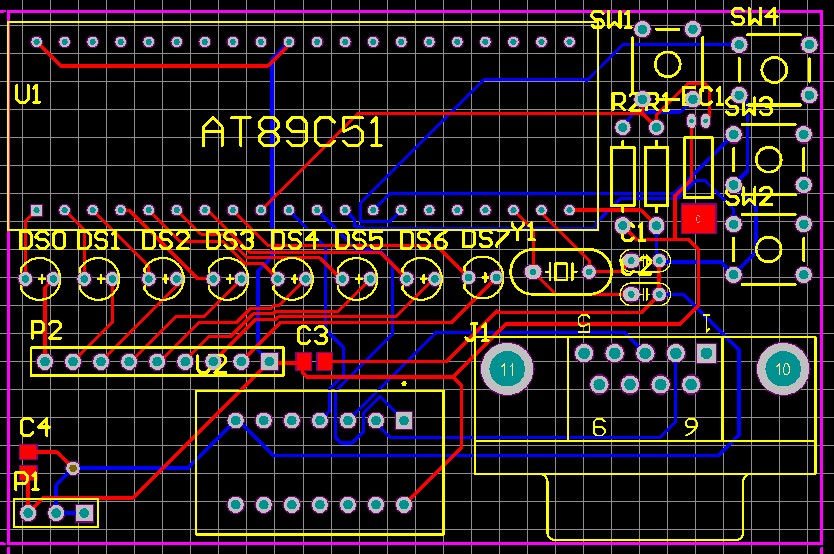The height and width of the screenshot is (554, 834).
Task: Select the SW1 switch designator label
Action: click(x=612, y=21)
